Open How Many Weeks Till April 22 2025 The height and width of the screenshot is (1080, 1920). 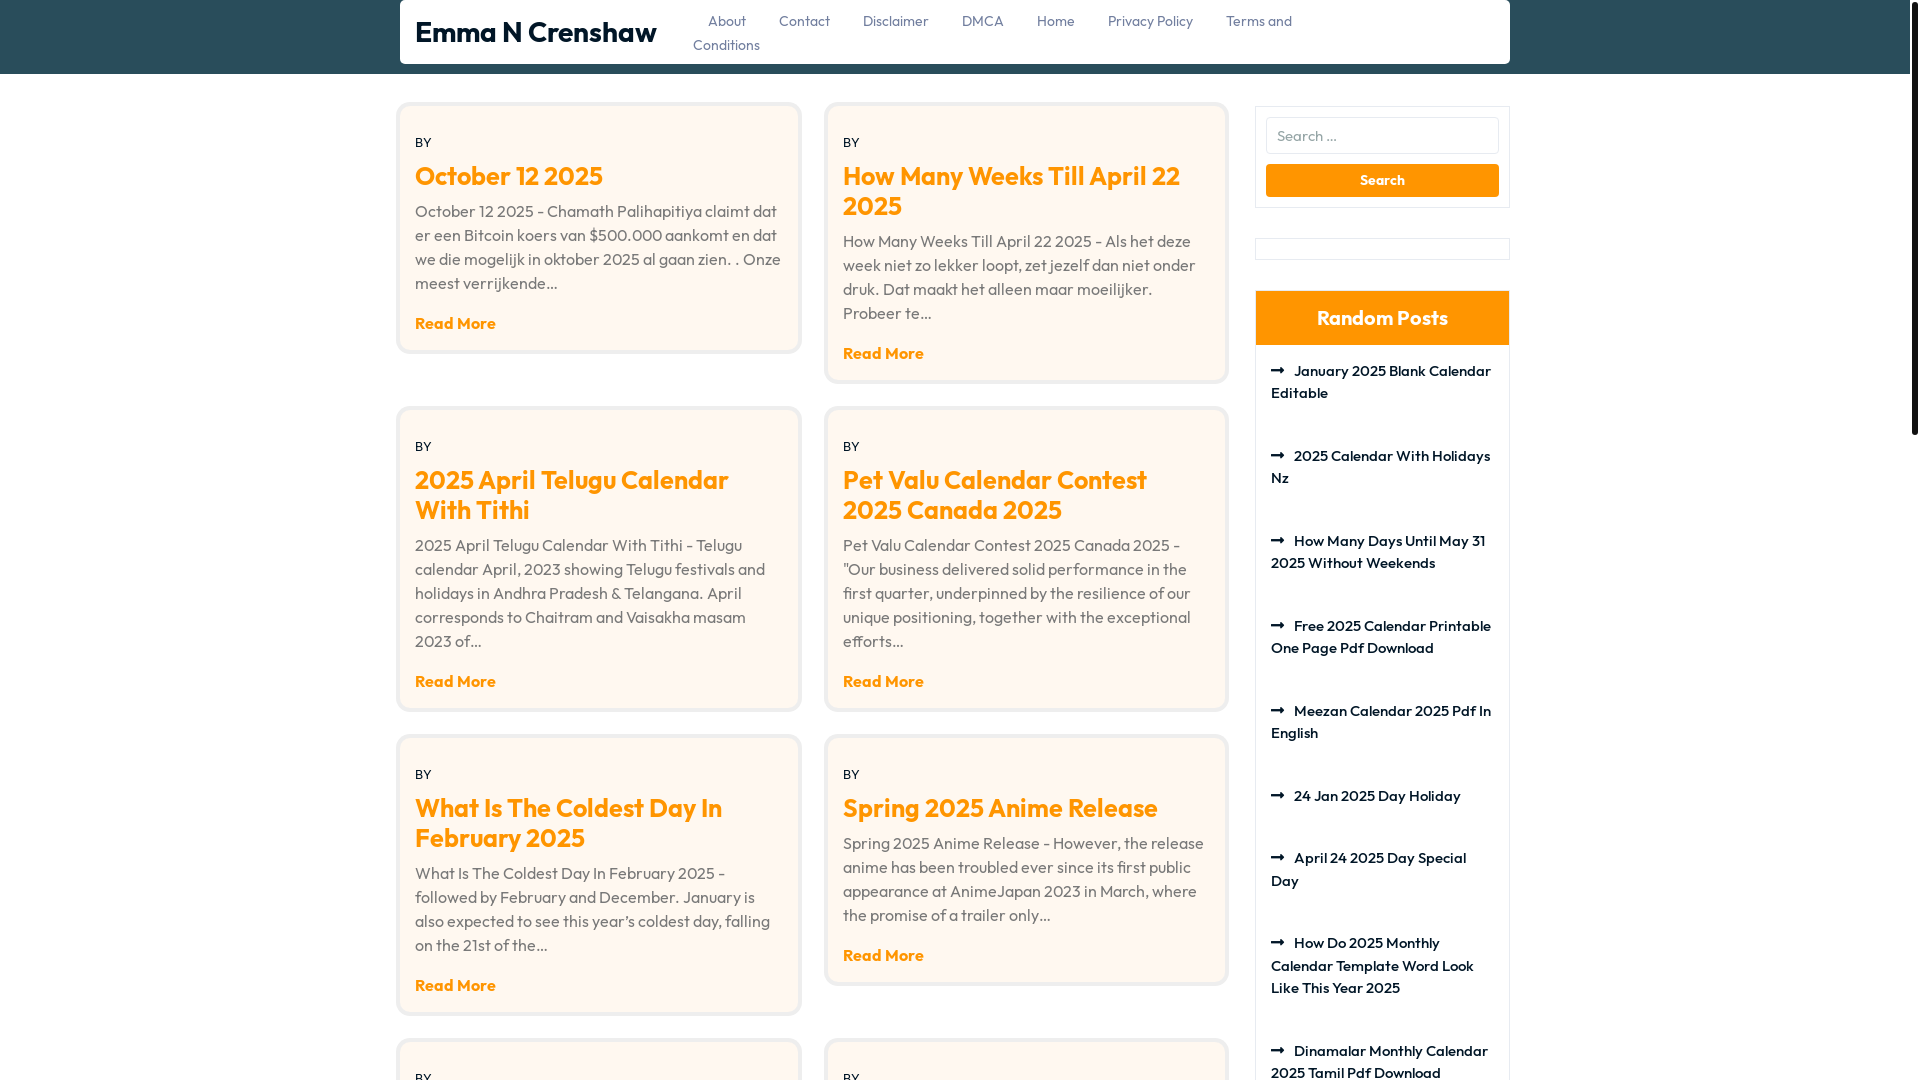1011,191
